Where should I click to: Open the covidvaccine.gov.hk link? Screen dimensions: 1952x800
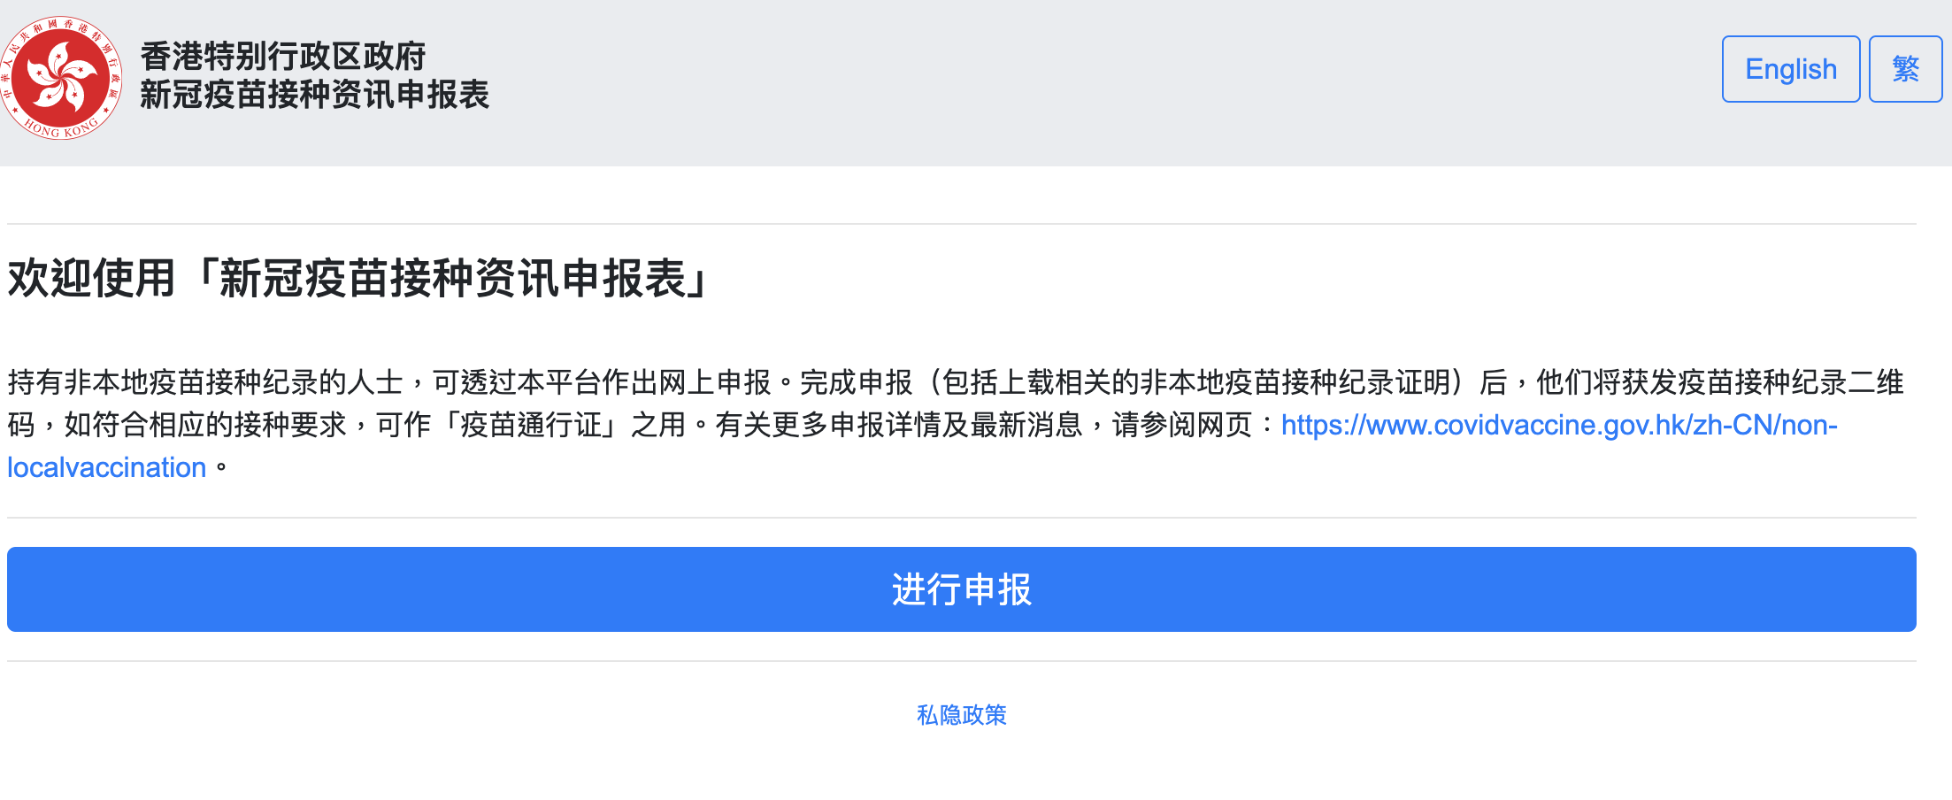[x=1558, y=425]
